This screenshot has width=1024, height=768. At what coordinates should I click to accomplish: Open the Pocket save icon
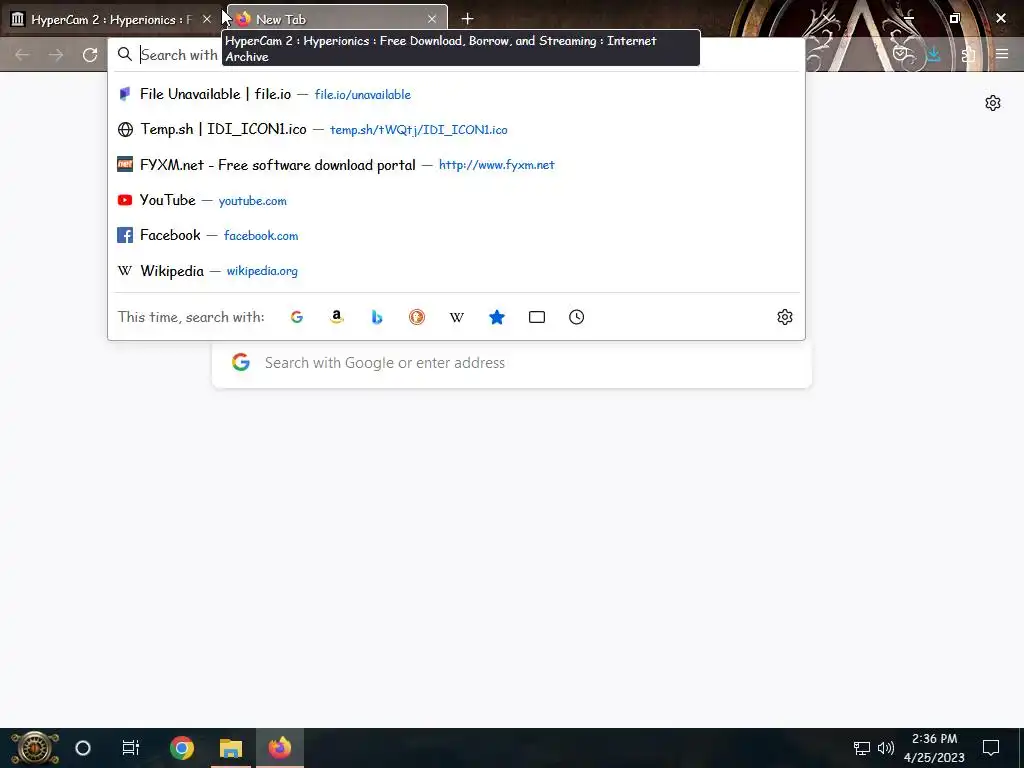(x=901, y=55)
